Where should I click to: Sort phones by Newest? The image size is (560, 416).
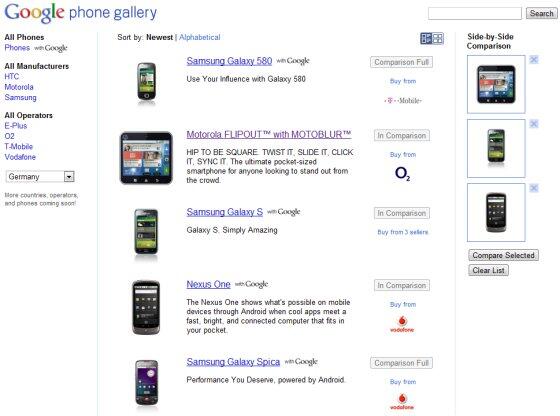pos(159,37)
